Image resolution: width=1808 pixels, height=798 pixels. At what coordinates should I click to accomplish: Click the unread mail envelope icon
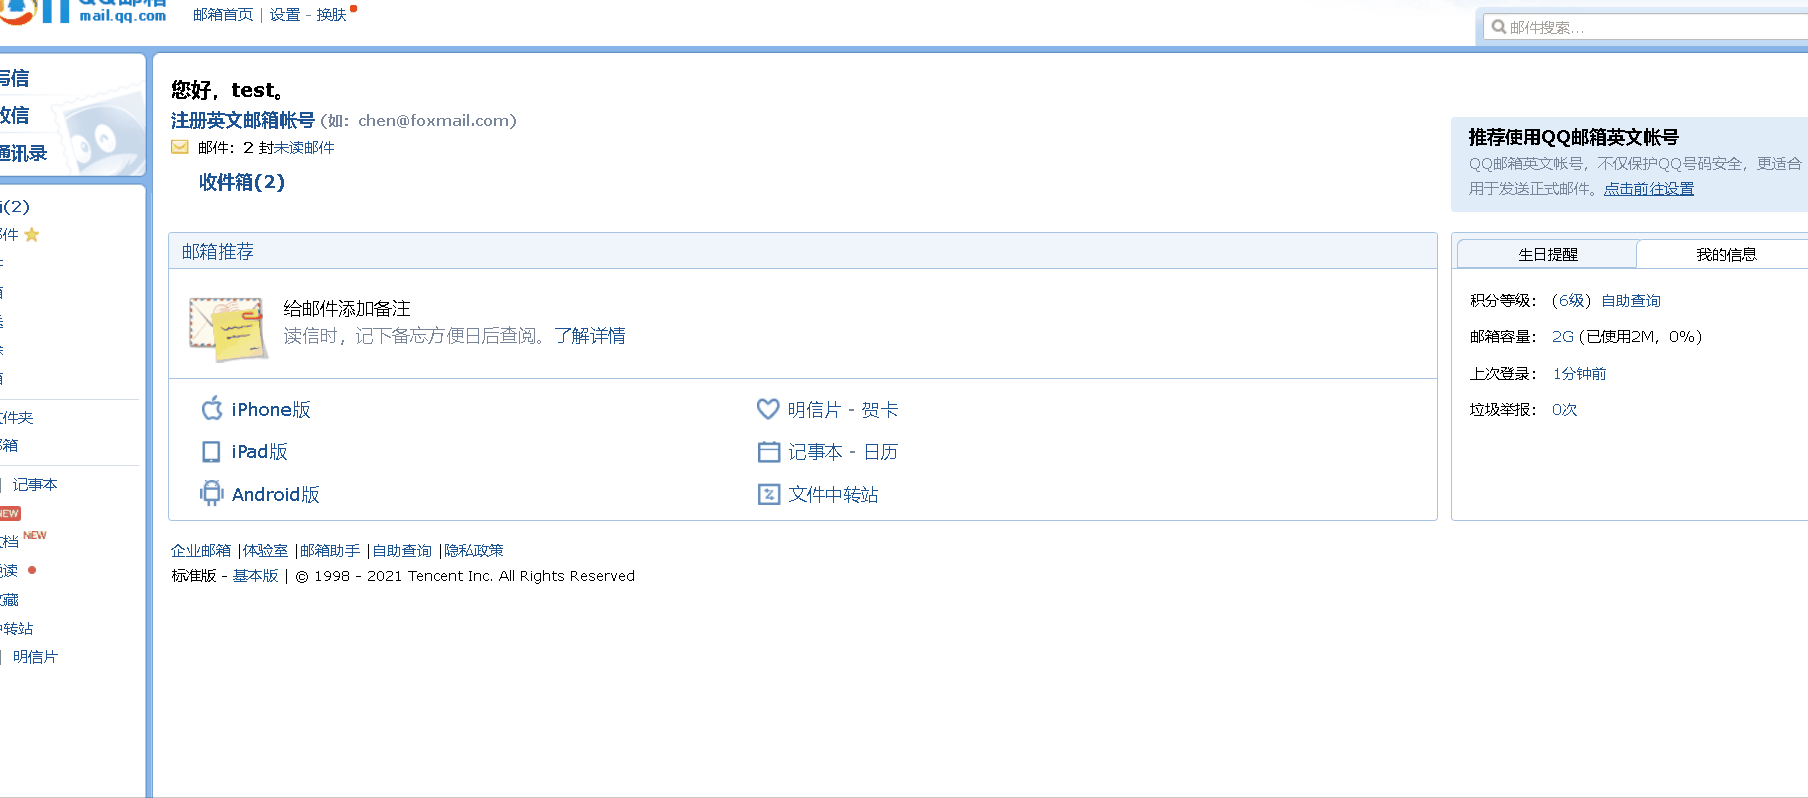pyautogui.click(x=180, y=147)
